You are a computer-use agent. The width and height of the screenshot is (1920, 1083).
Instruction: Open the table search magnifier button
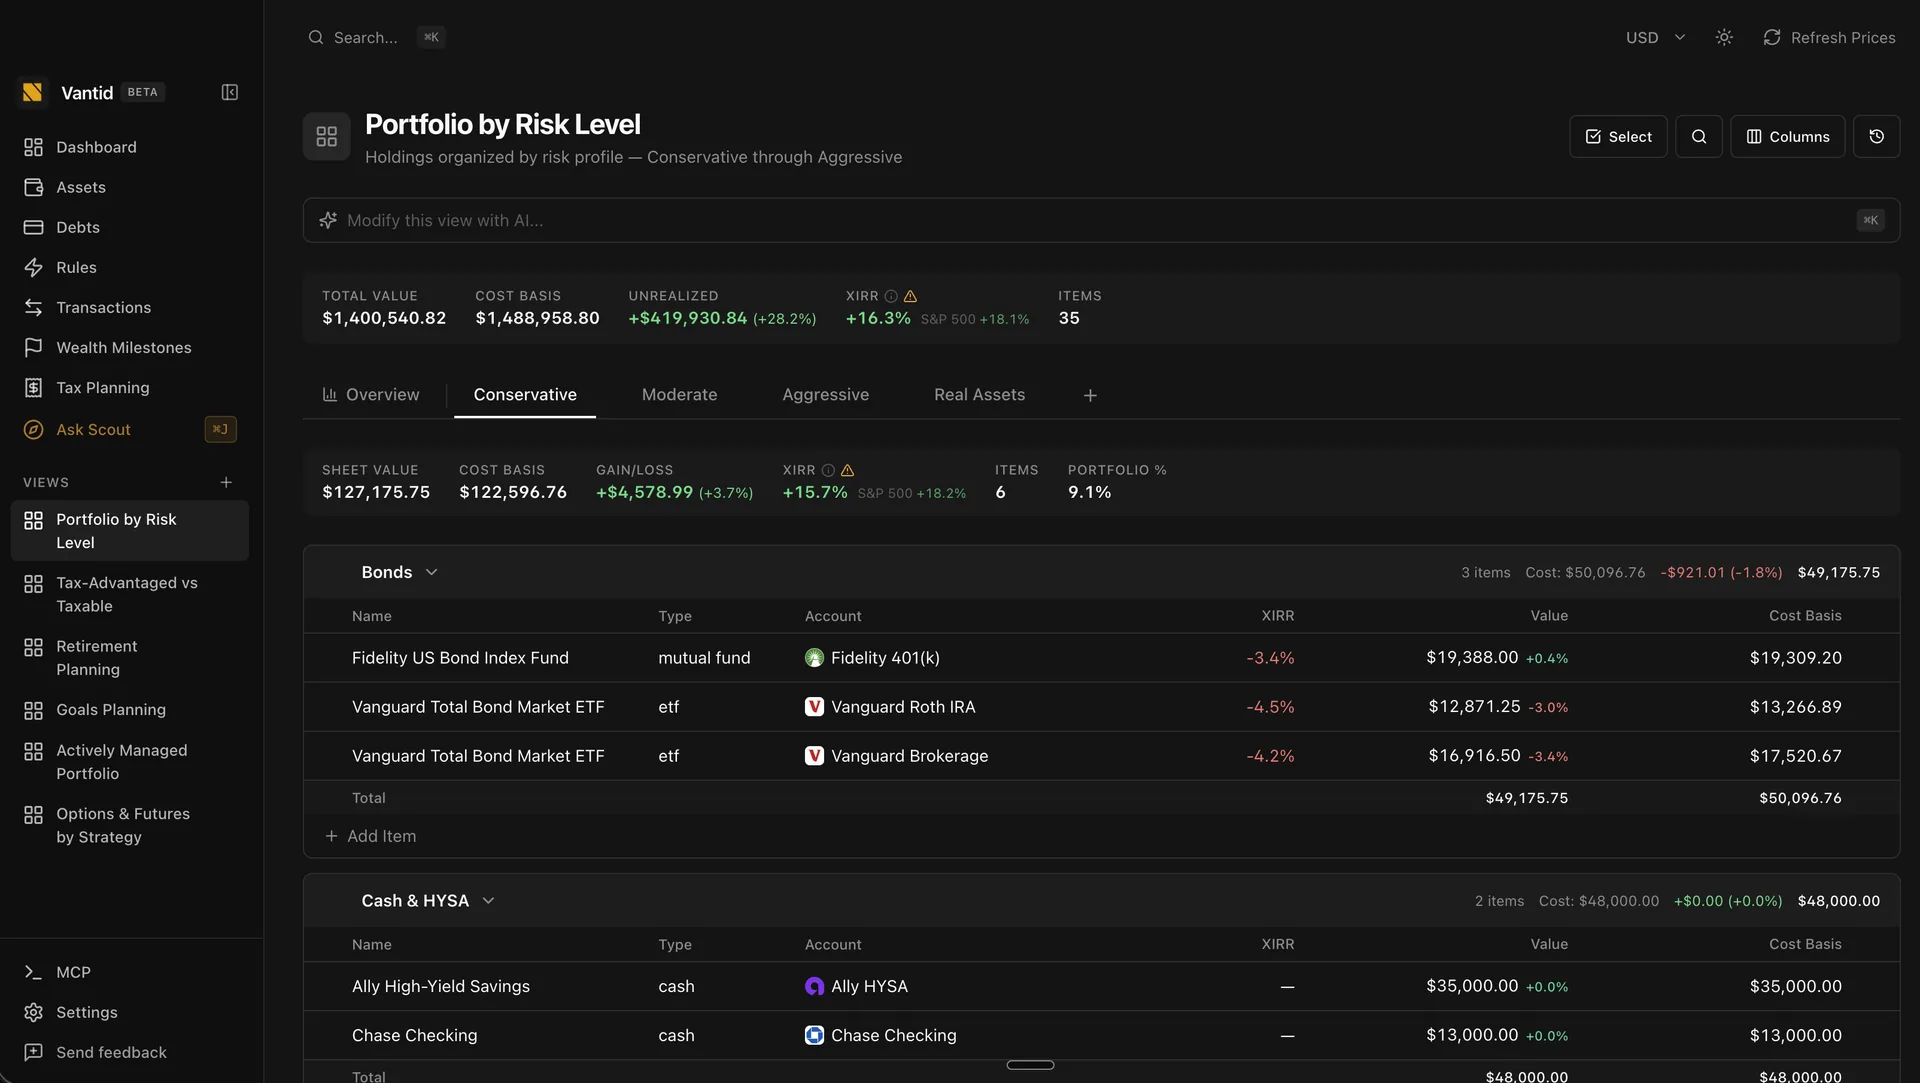tap(1699, 136)
